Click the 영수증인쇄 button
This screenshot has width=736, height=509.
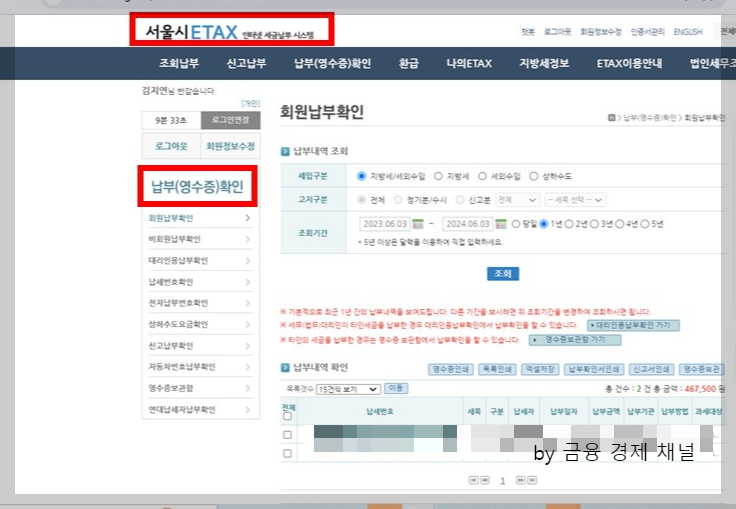coord(451,370)
